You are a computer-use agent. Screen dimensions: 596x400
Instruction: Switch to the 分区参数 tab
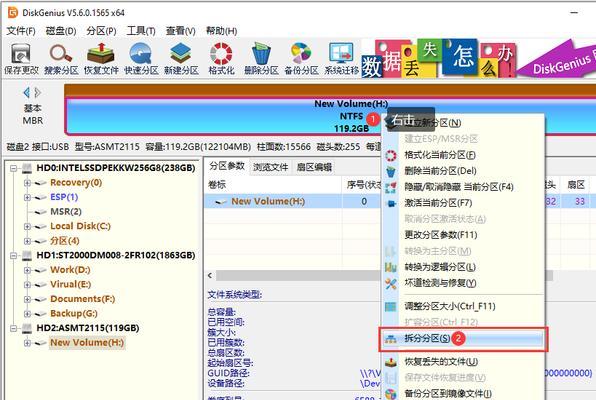(227, 166)
